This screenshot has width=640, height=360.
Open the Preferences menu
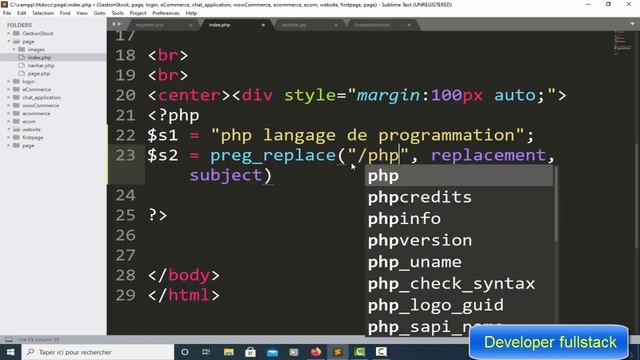[x=166, y=13]
